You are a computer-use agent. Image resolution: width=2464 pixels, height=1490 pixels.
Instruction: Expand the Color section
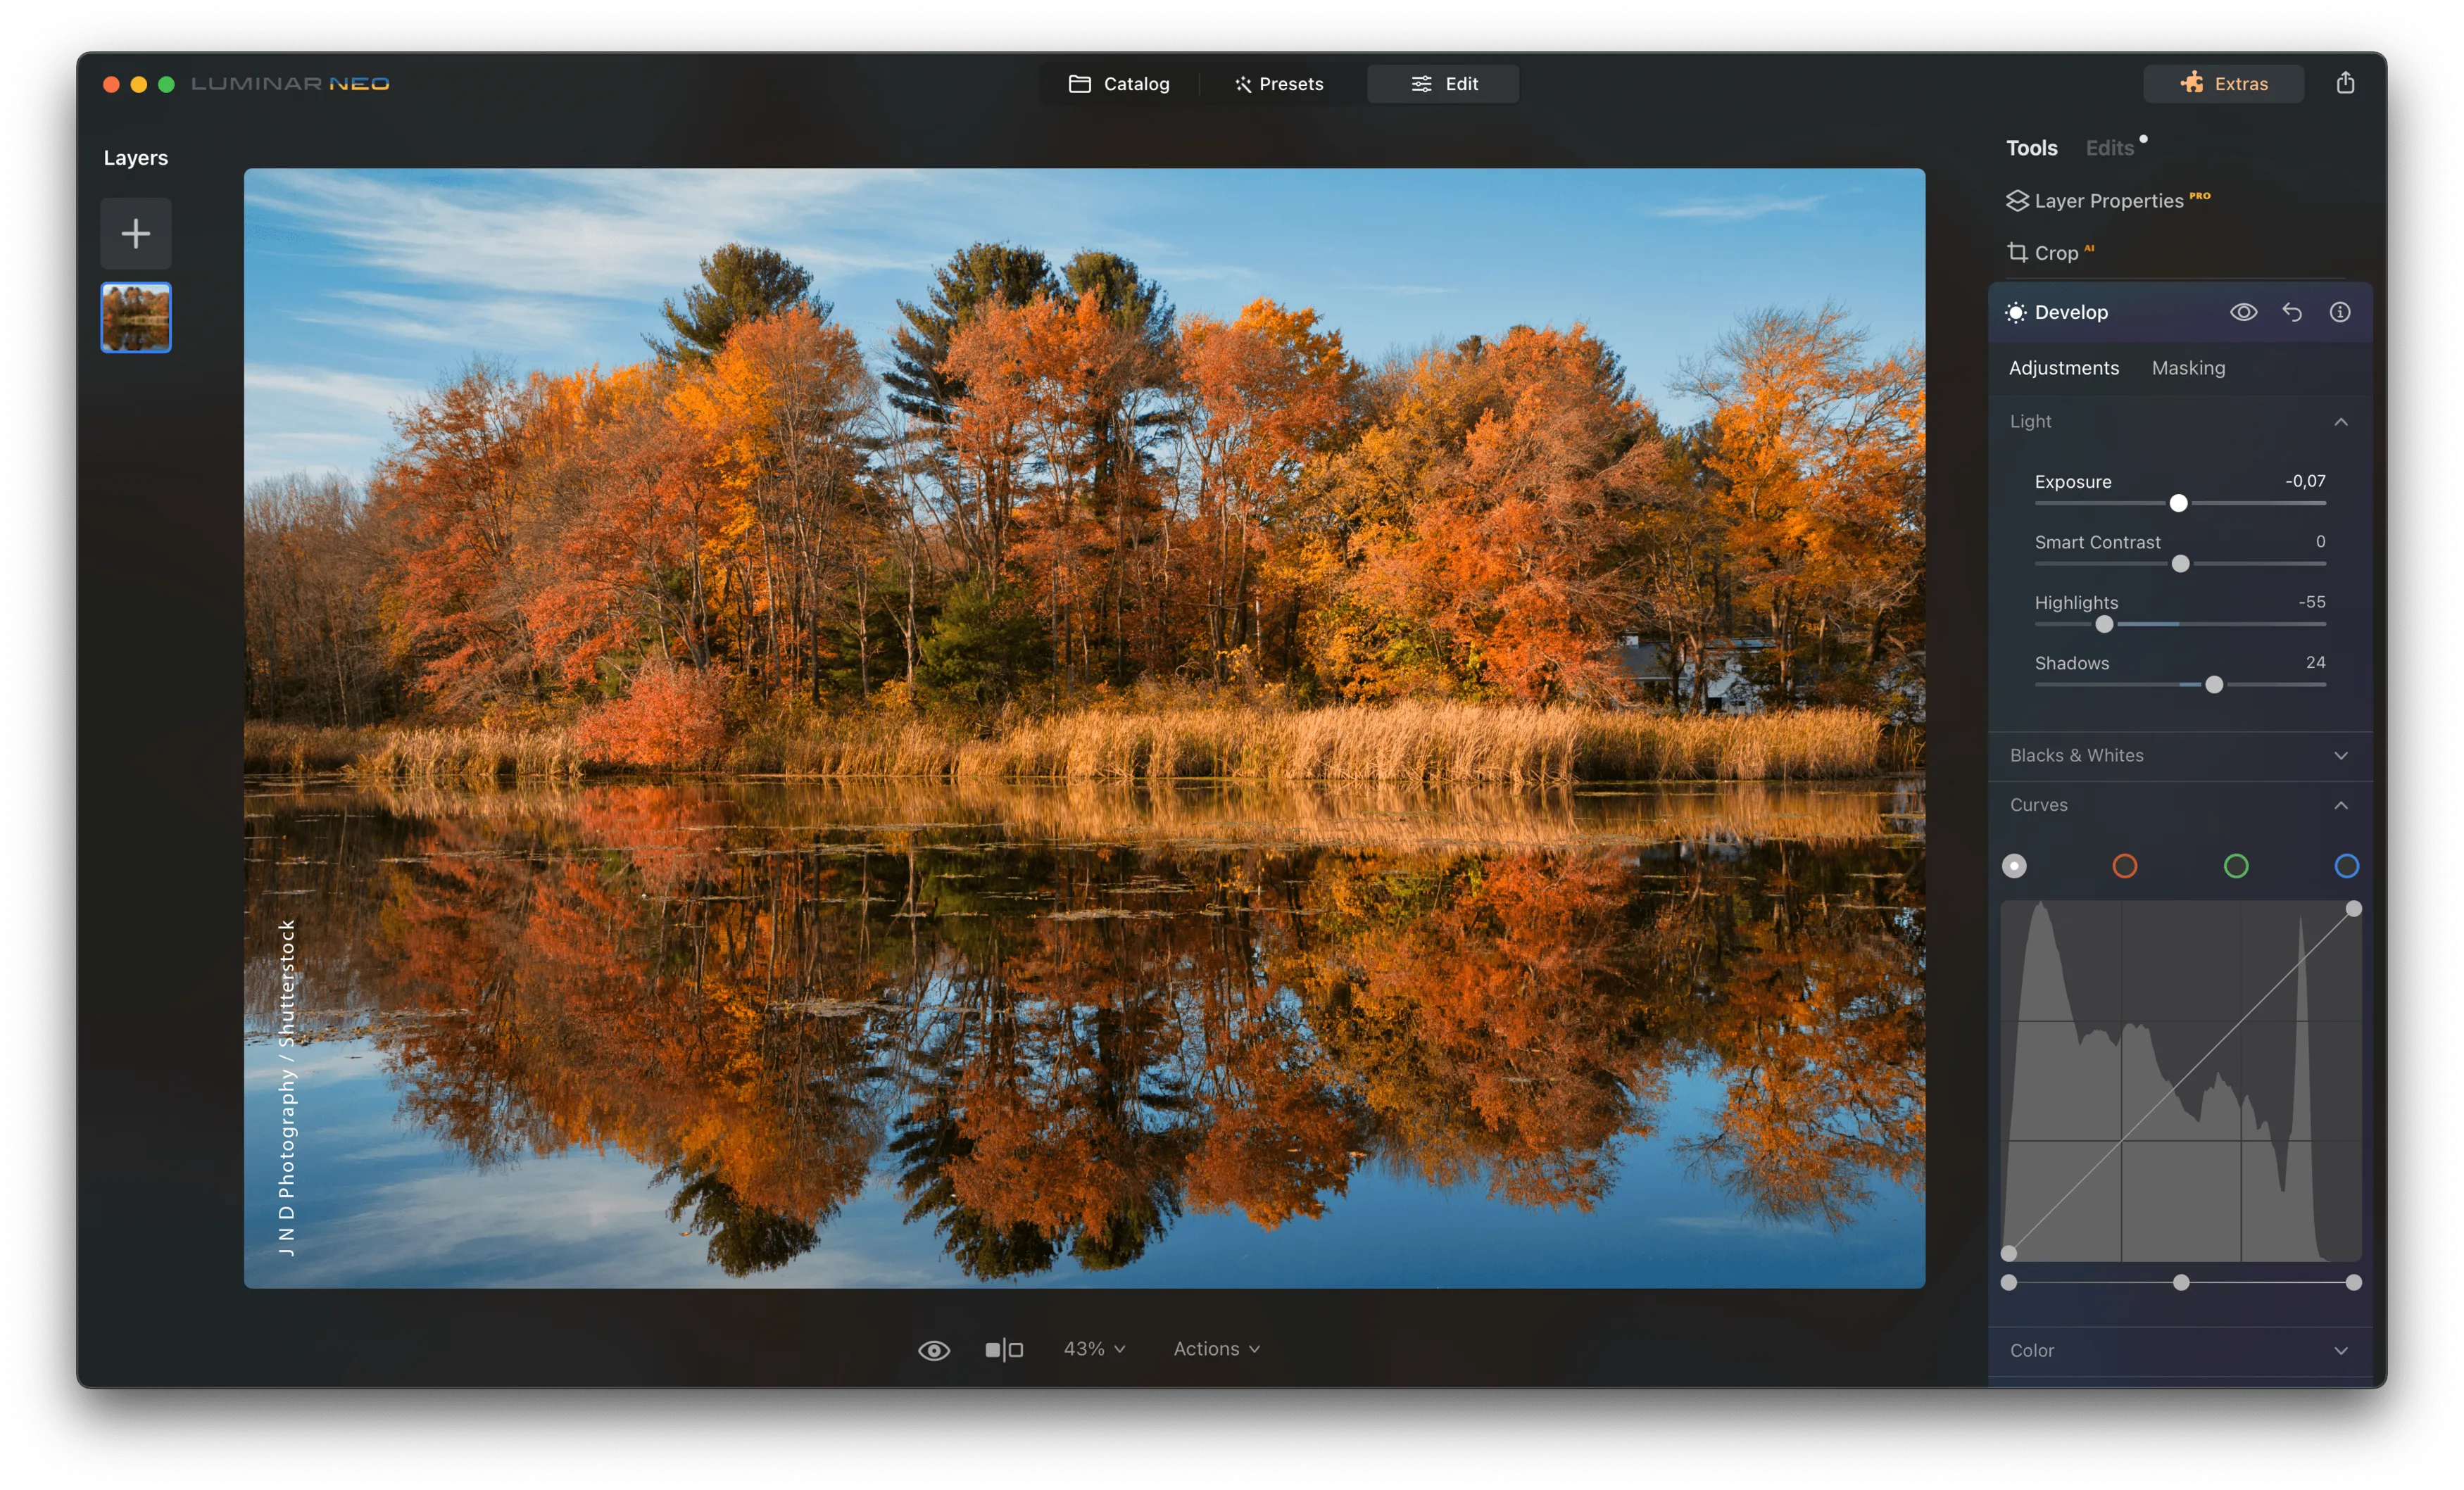[x=2179, y=1350]
